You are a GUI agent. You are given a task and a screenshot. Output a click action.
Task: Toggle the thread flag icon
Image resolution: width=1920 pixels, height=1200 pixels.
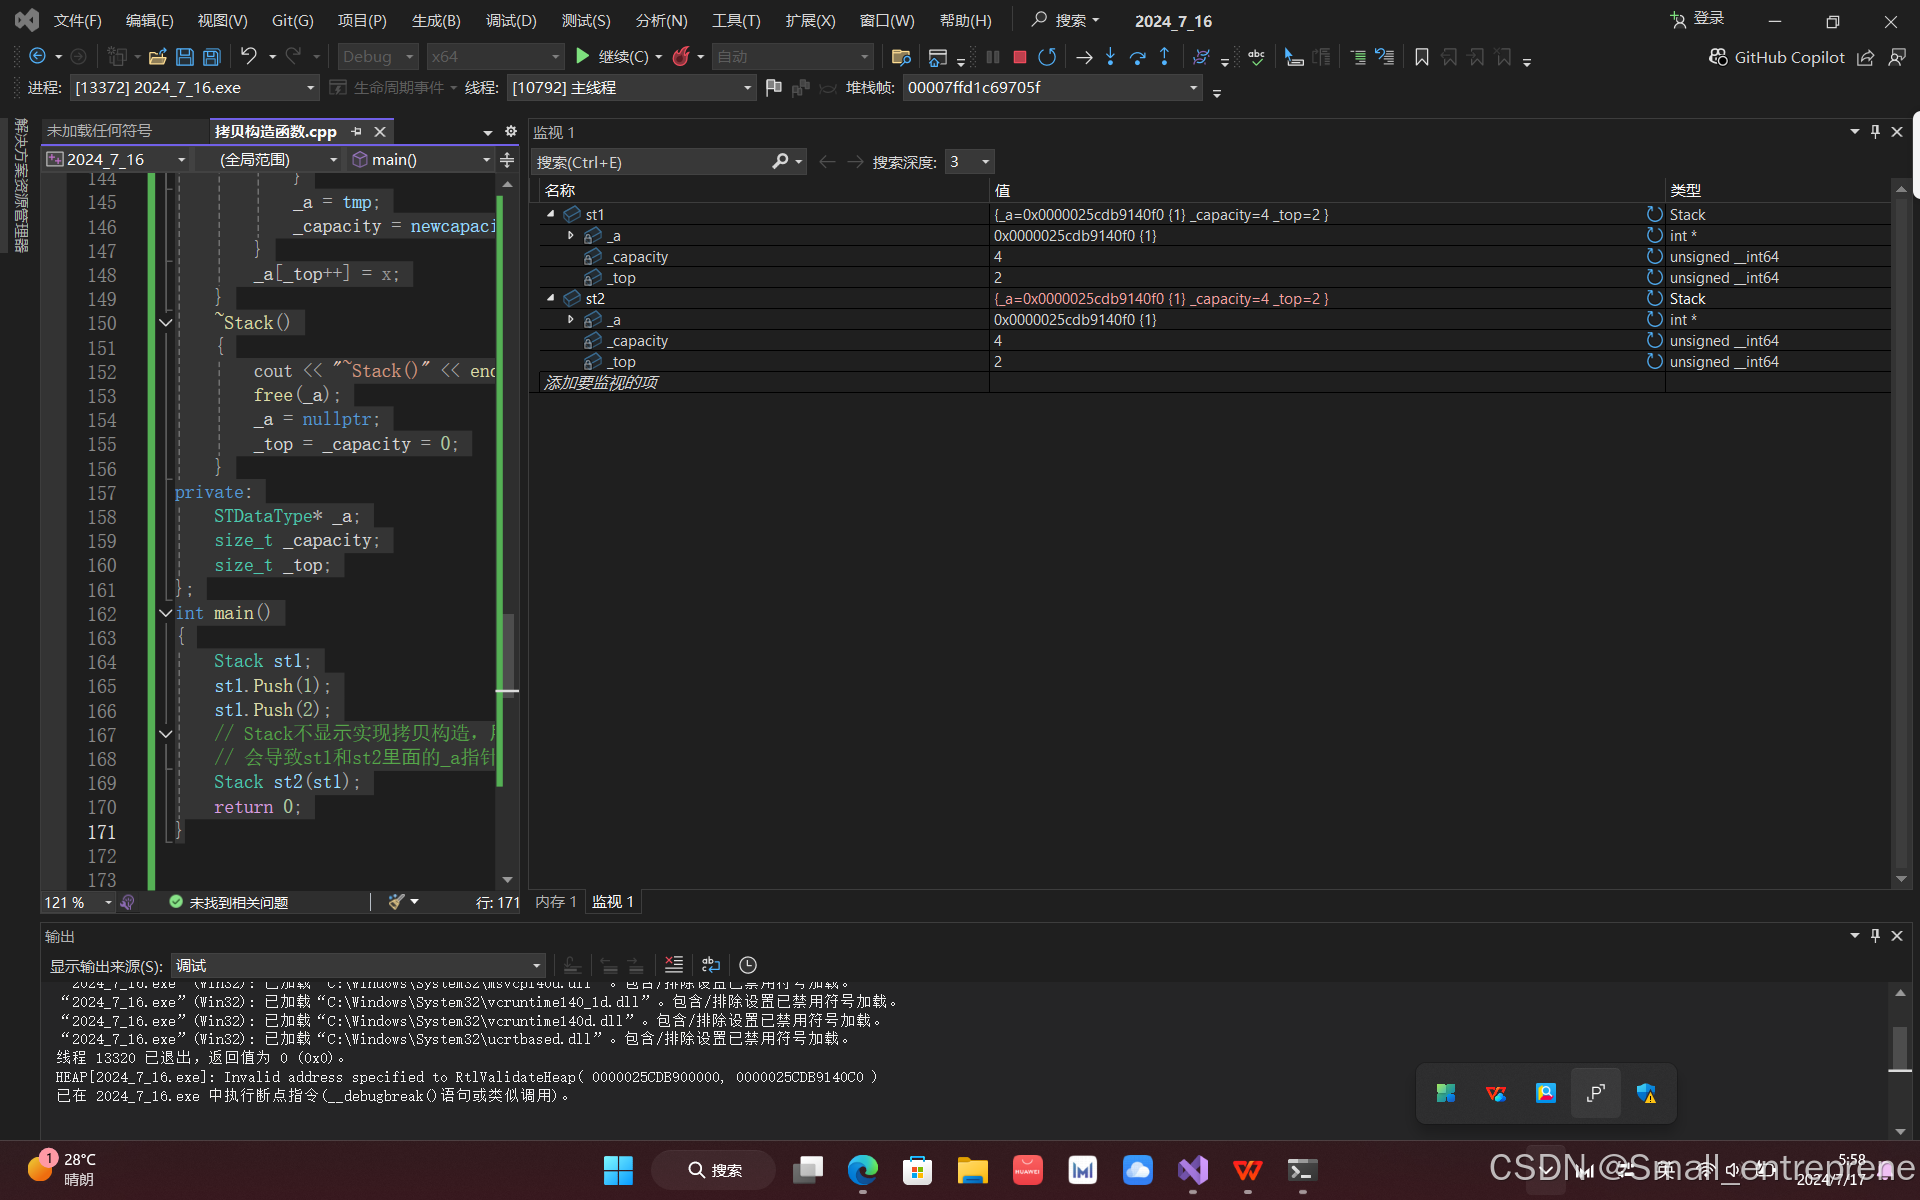[x=773, y=88]
